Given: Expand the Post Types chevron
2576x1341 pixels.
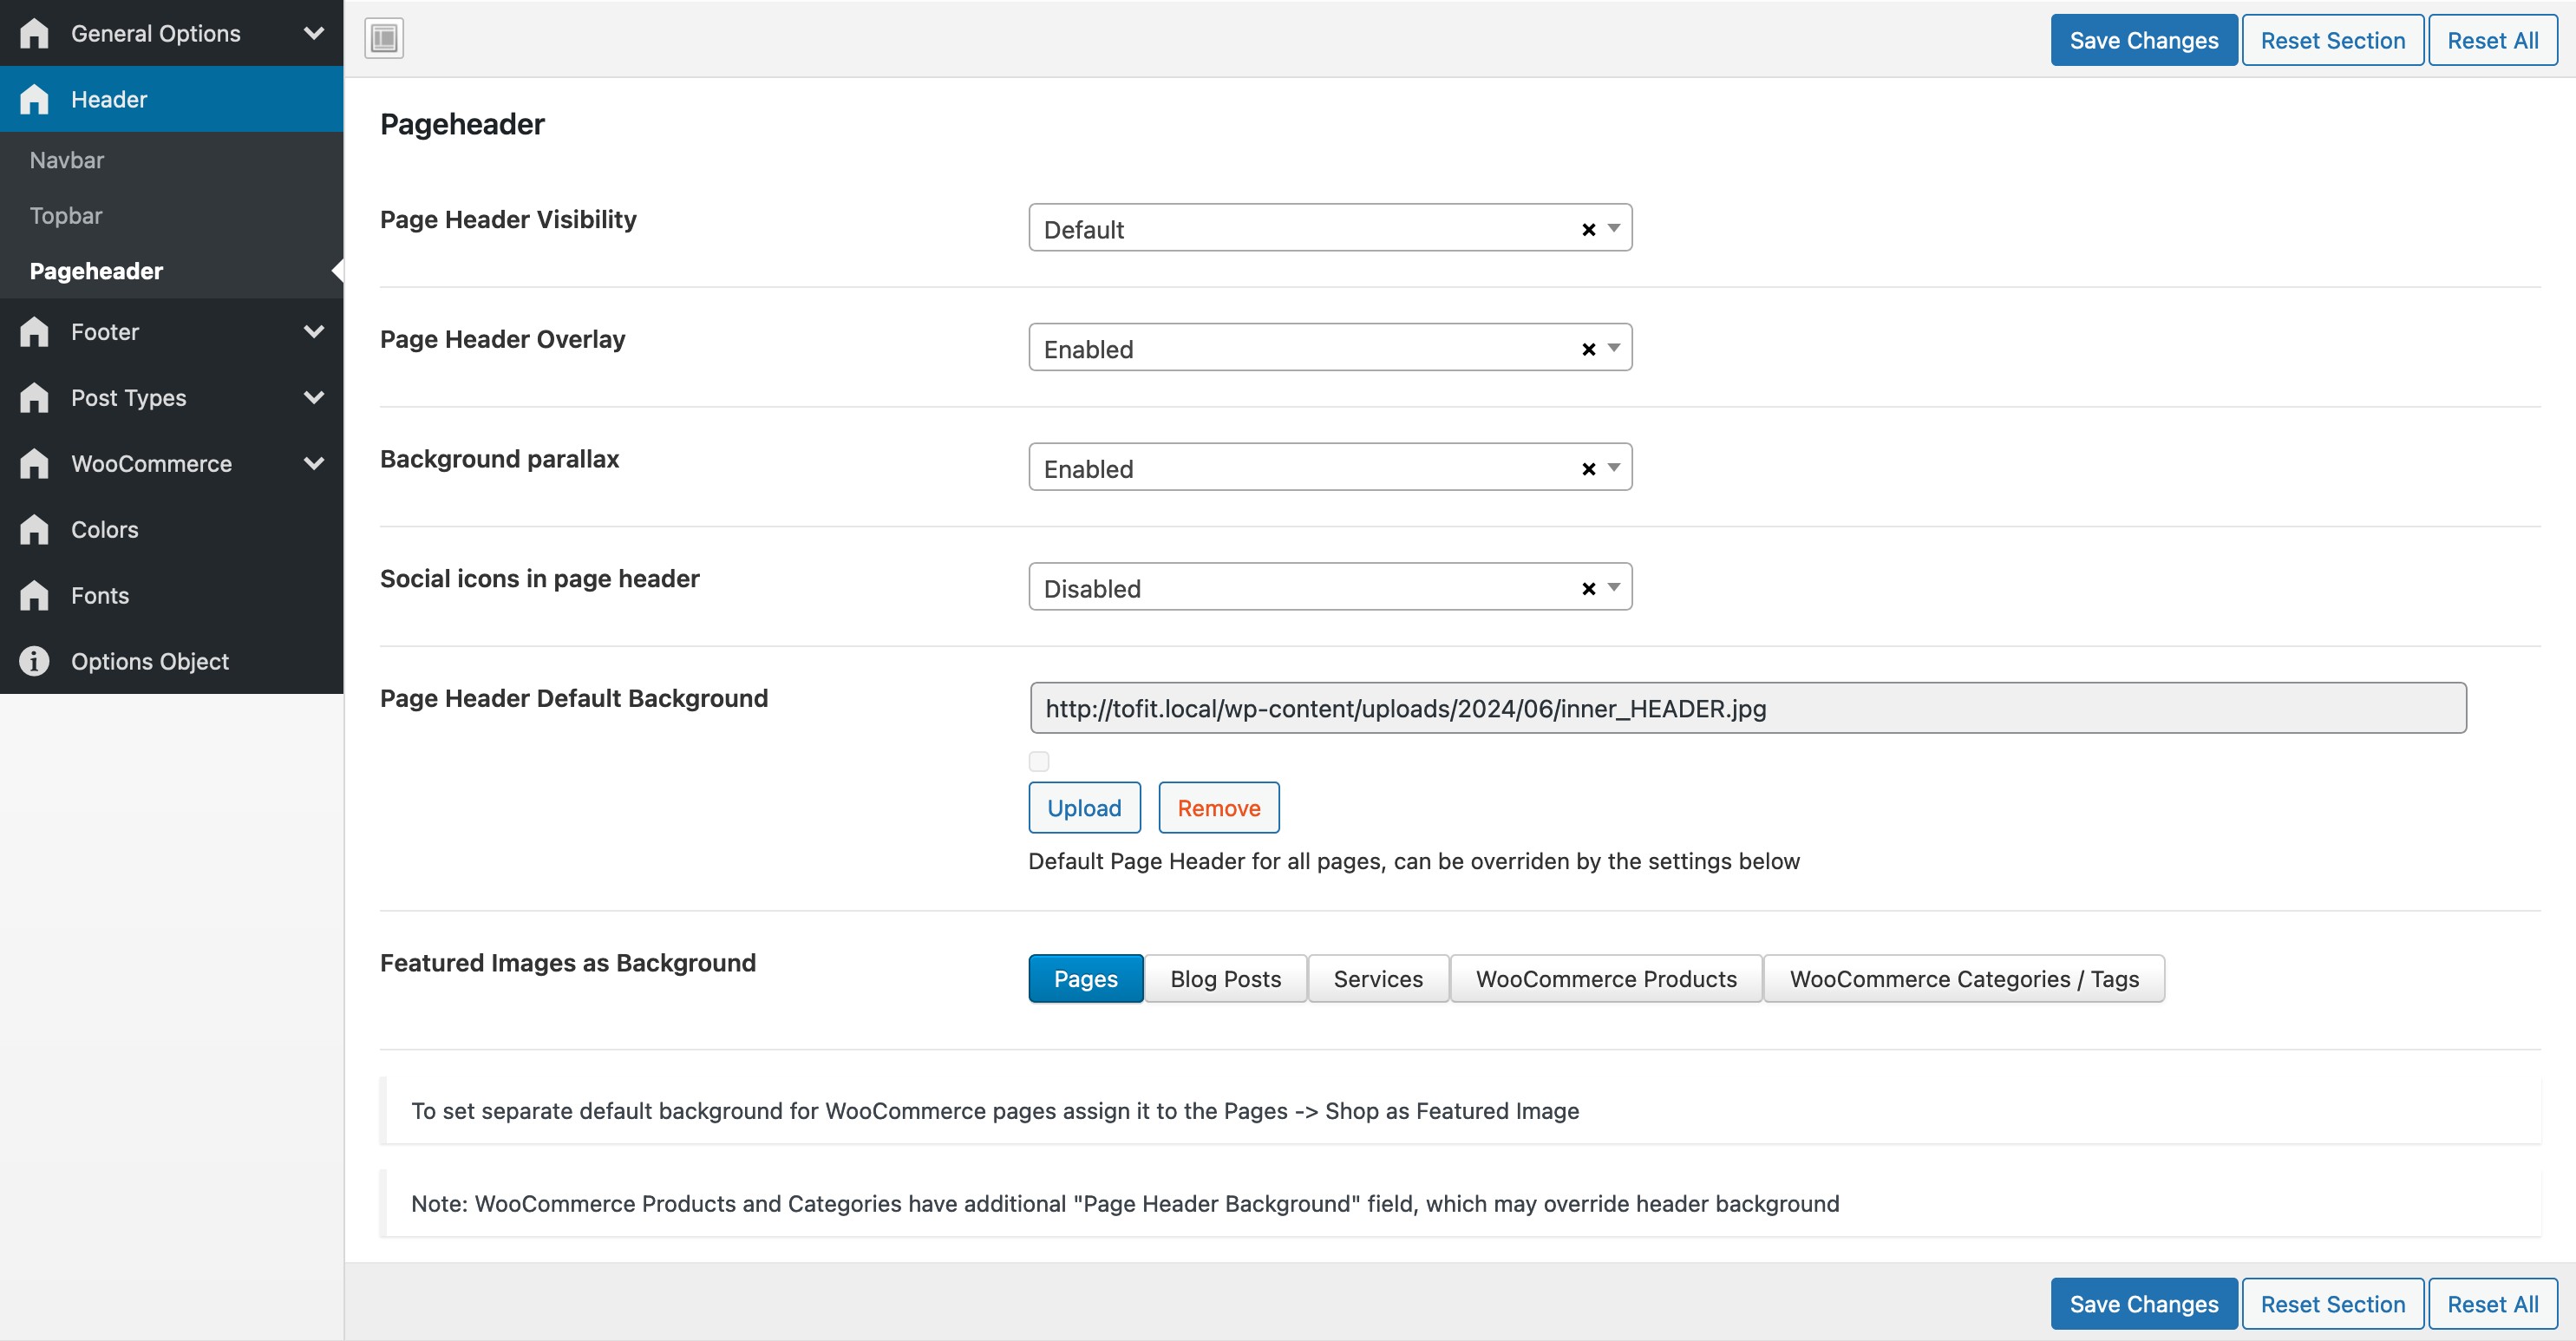Looking at the screenshot, I should pyautogui.click(x=314, y=397).
